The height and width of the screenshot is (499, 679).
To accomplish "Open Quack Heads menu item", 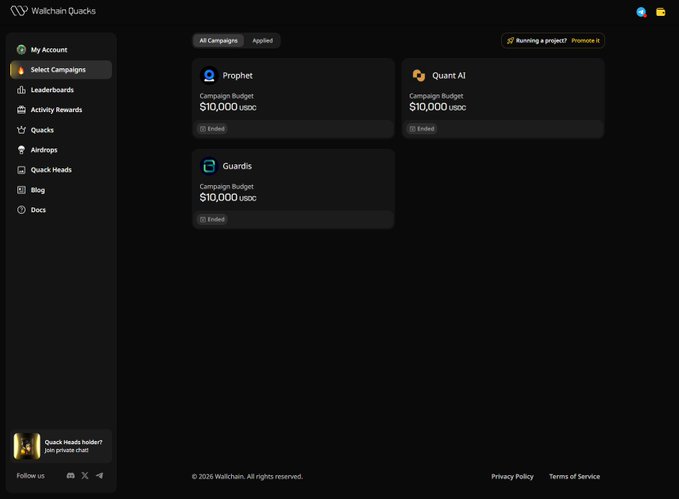I will pos(61,170).
